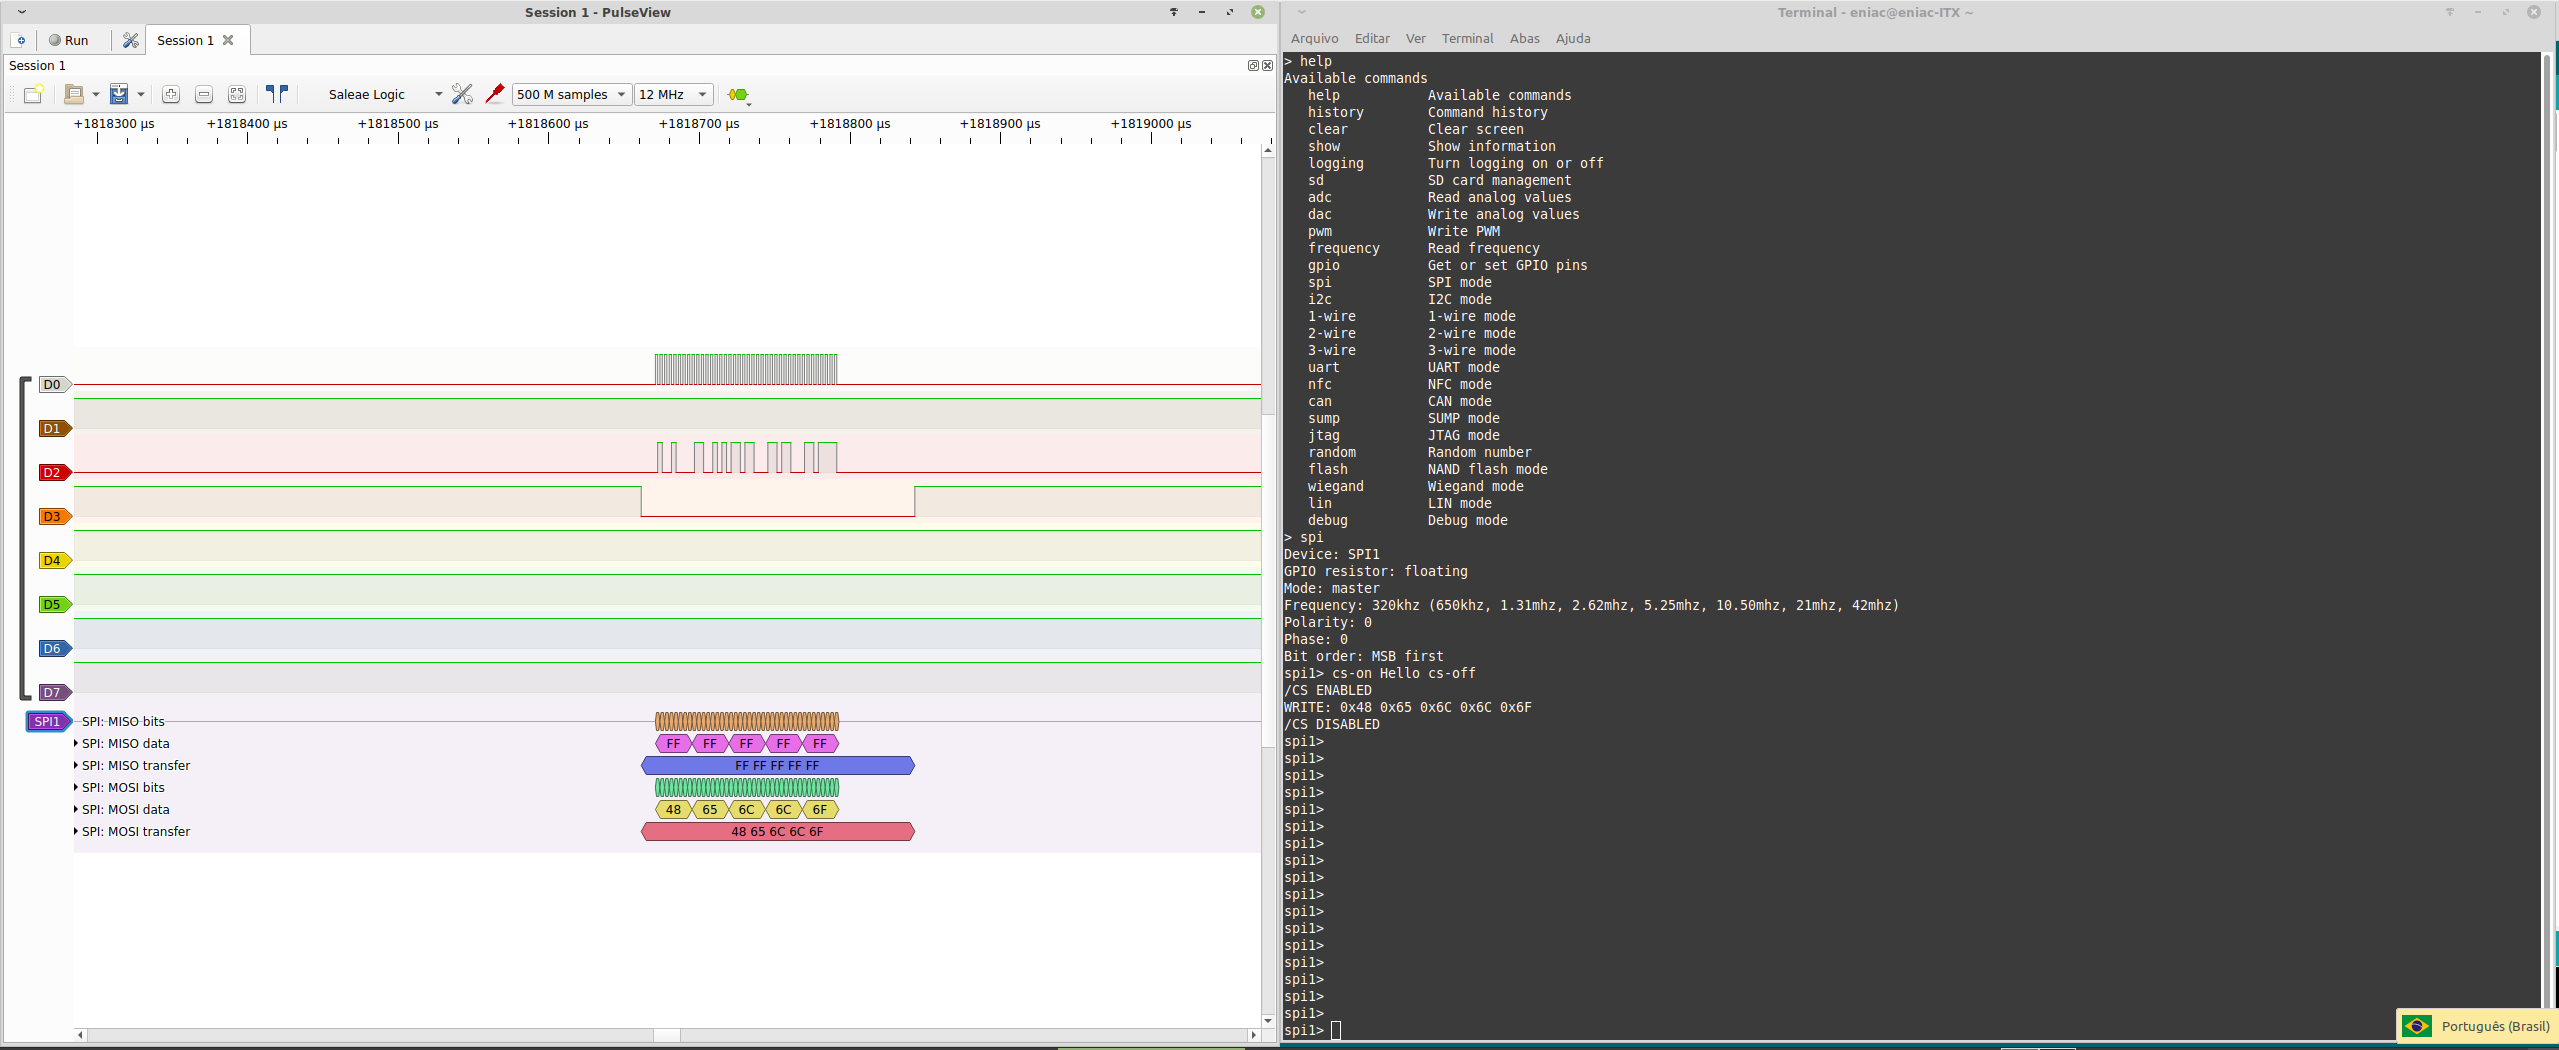Click the SPI: MISO bits label

click(x=123, y=721)
